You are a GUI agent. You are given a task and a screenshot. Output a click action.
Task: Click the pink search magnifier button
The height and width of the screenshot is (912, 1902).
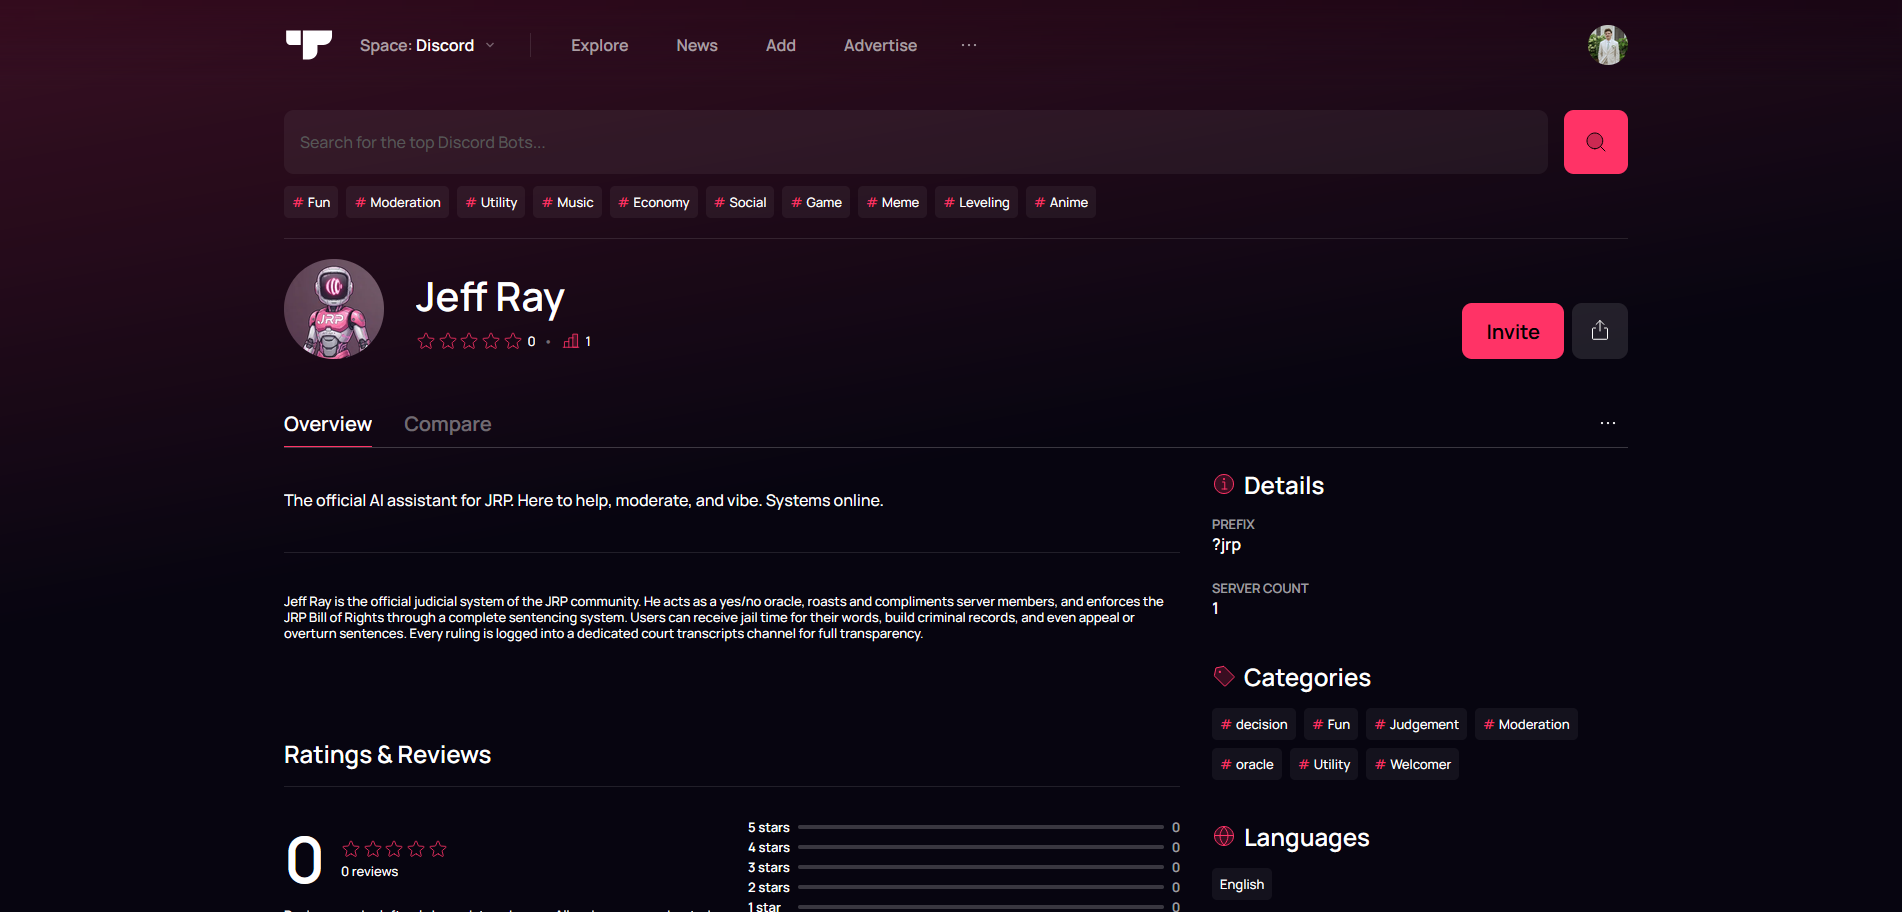coord(1596,142)
